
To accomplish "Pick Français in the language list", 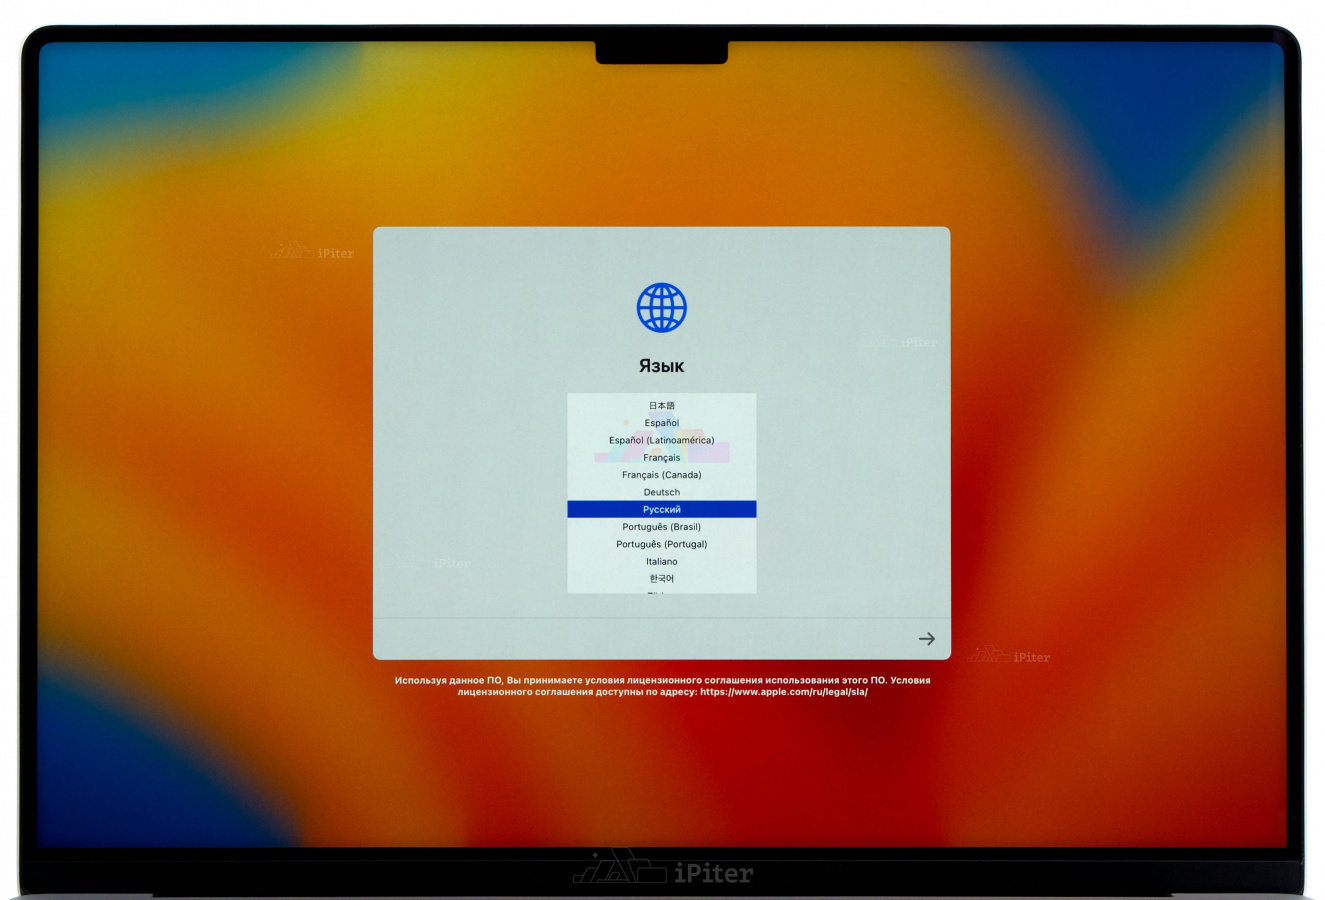I will point(662,457).
